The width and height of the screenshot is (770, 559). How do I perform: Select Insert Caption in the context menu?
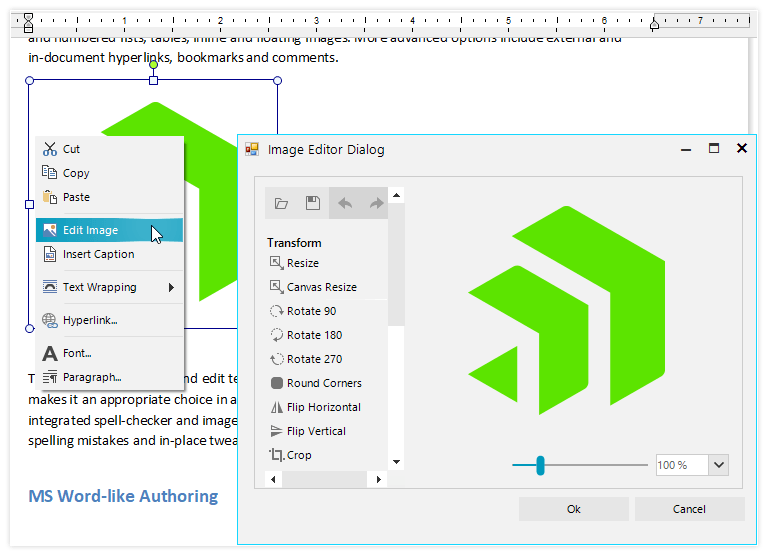[x=110, y=254]
